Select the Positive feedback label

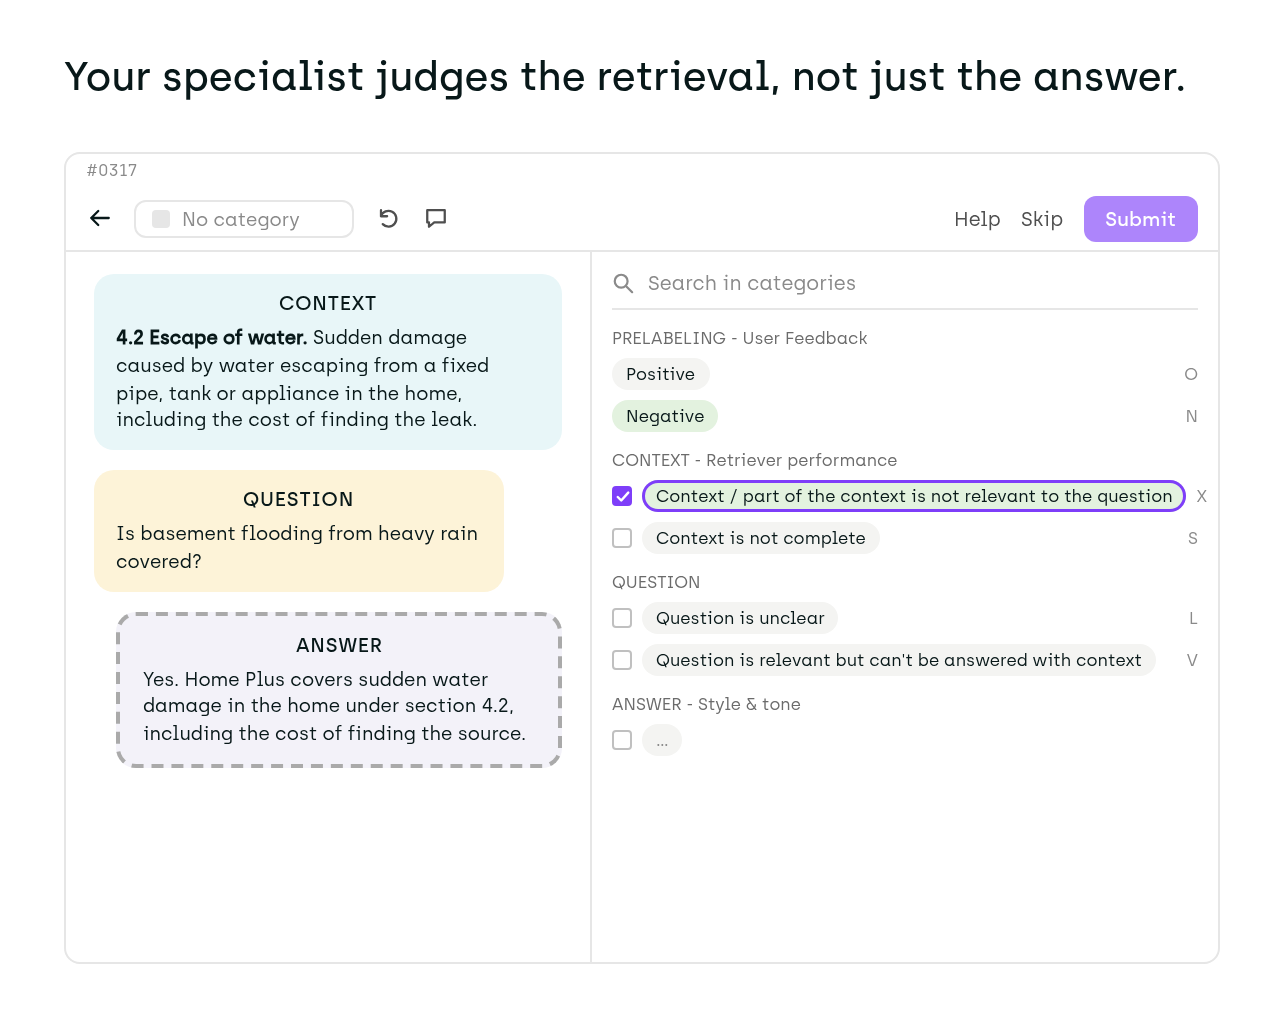(660, 374)
